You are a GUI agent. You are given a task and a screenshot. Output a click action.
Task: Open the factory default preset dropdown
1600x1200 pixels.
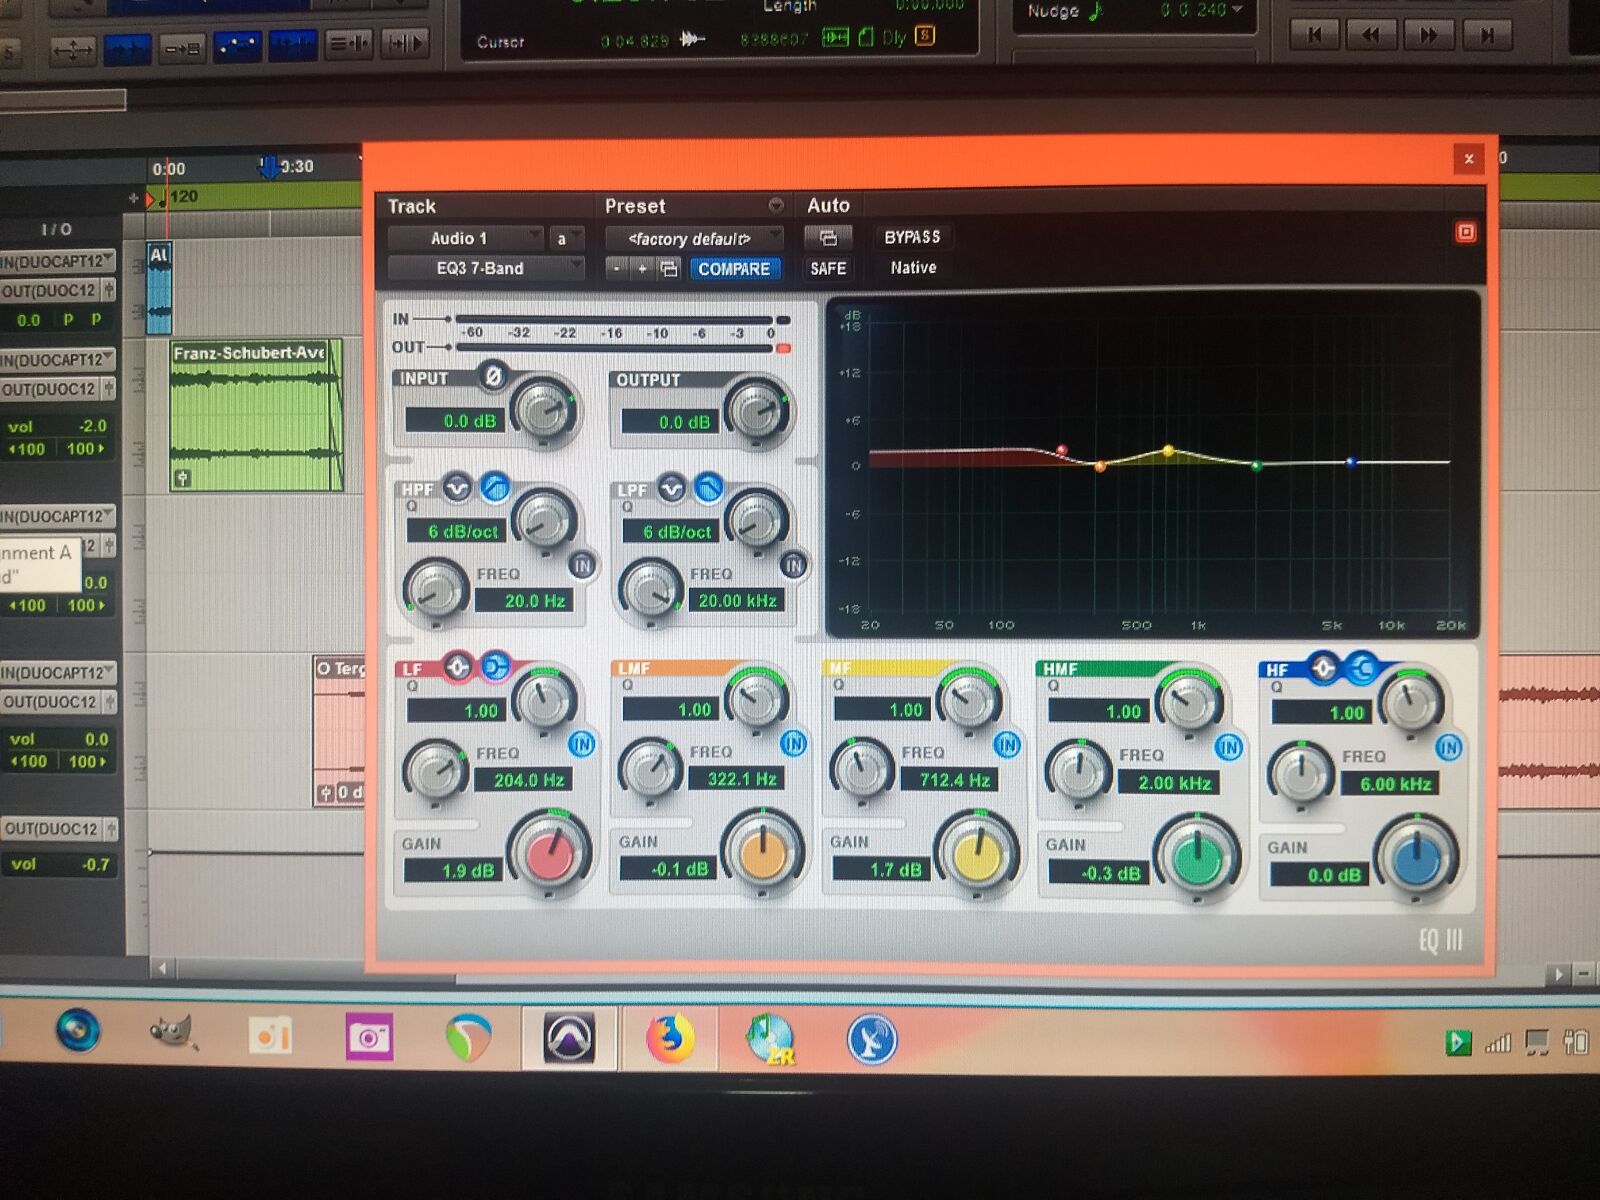pyautogui.click(x=694, y=239)
